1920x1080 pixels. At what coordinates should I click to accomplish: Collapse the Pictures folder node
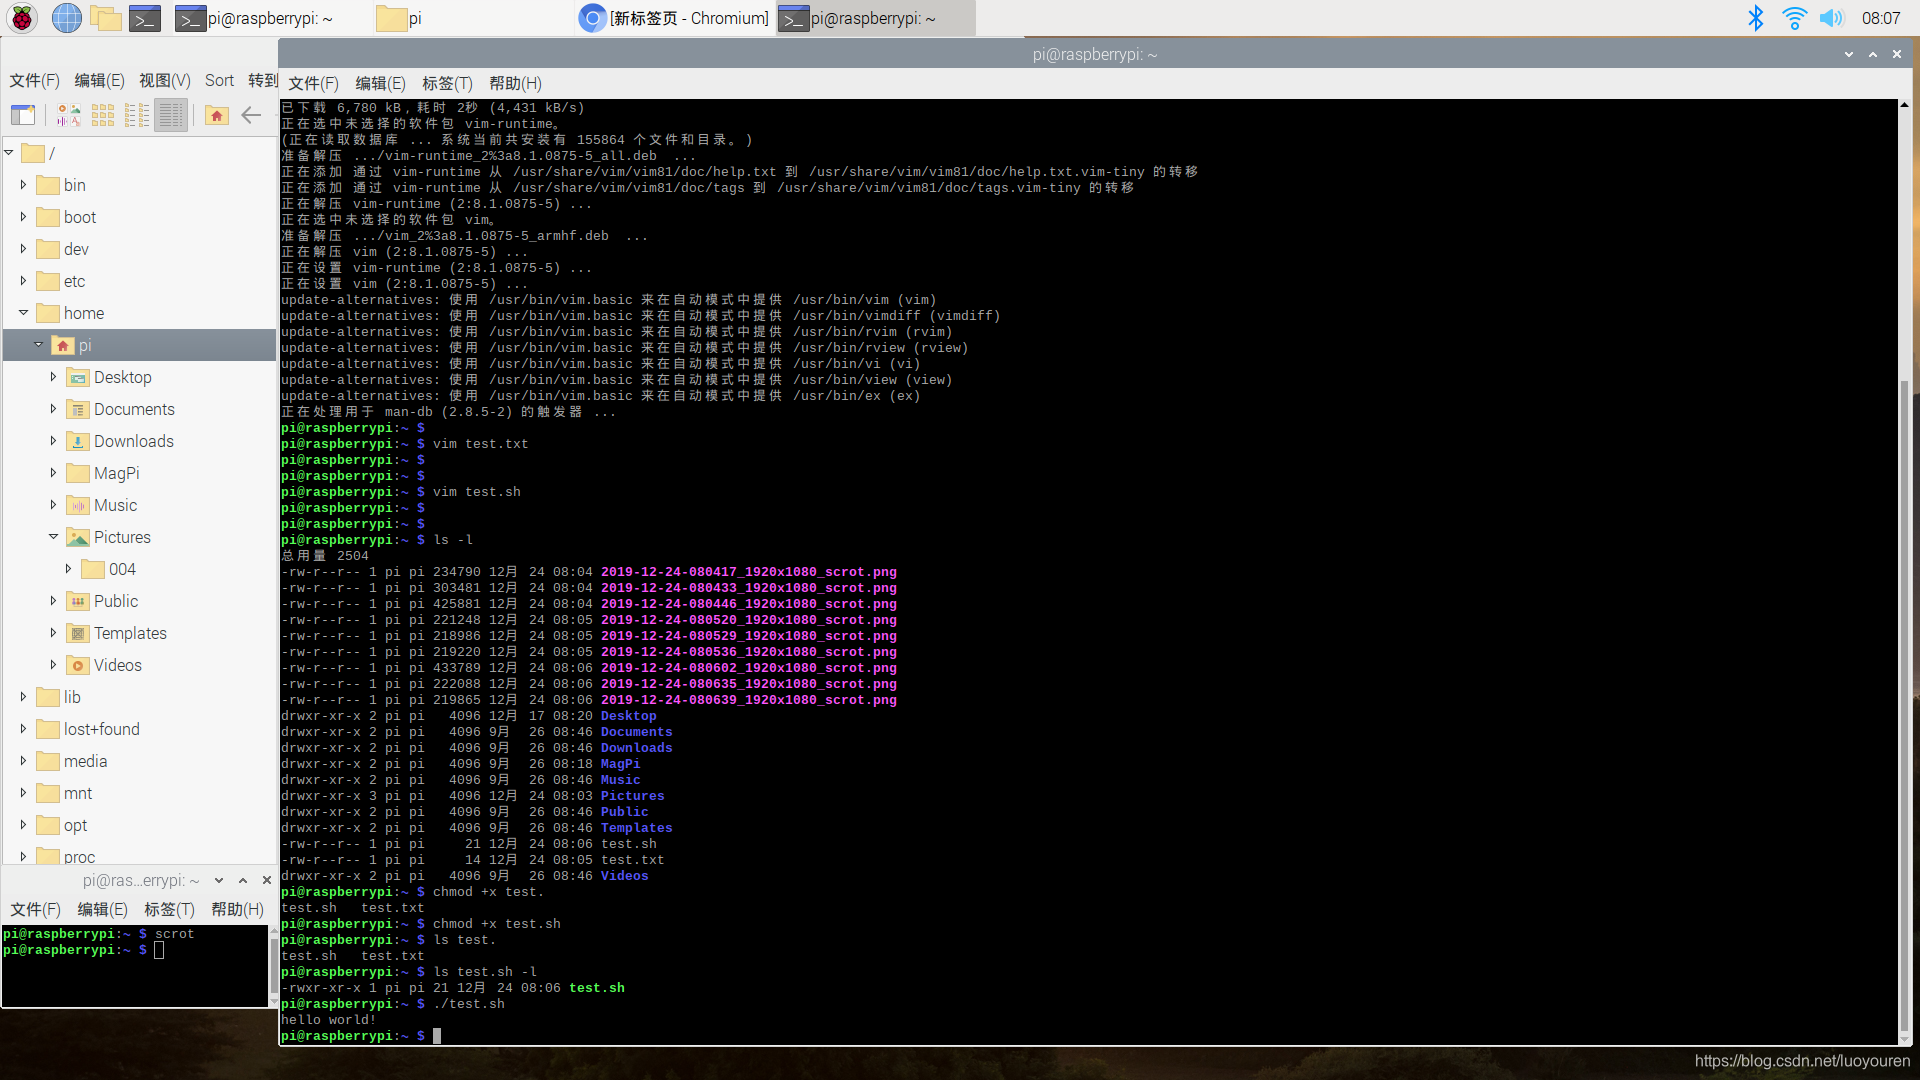click(x=53, y=537)
